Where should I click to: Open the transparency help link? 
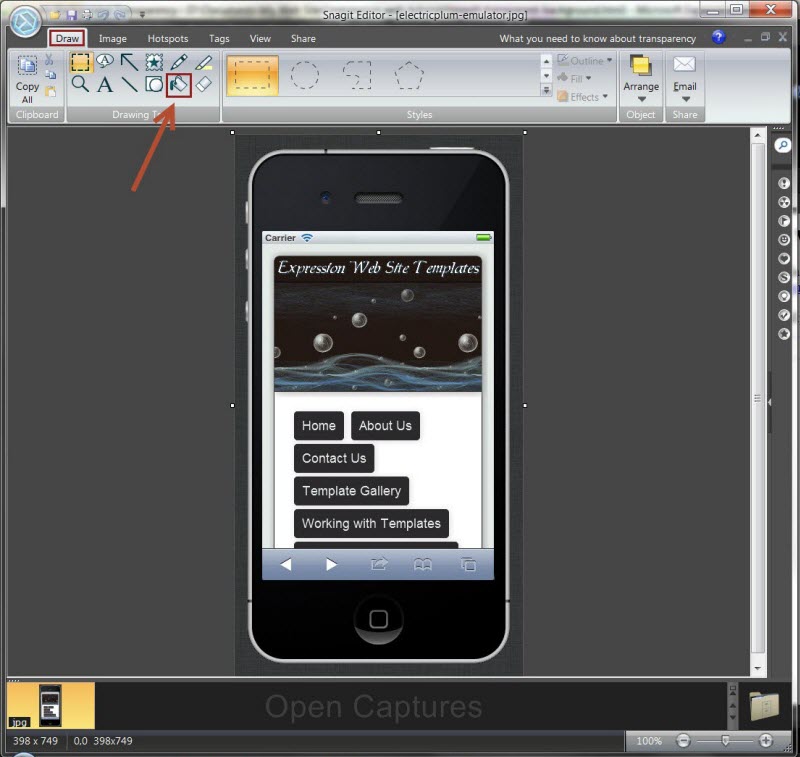click(597, 38)
